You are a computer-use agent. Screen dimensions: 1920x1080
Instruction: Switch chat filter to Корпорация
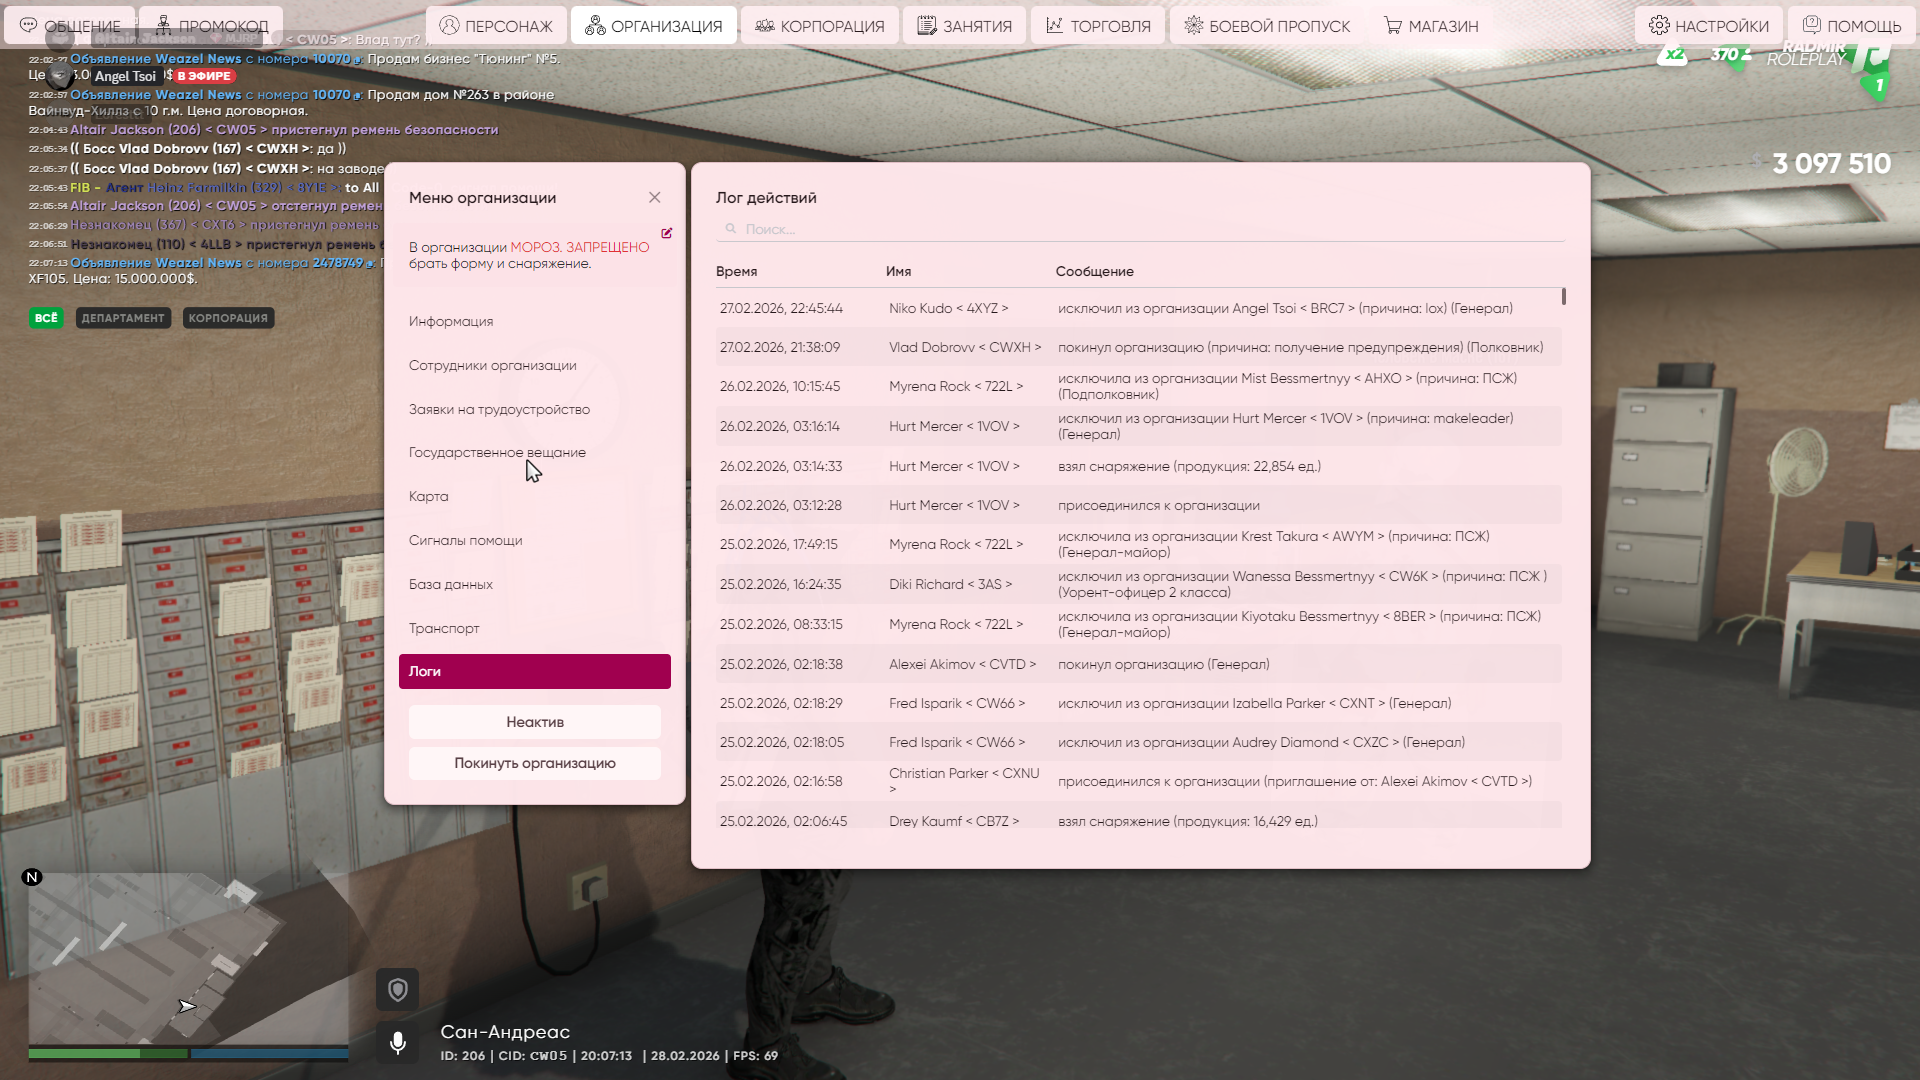[x=228, y=318]
